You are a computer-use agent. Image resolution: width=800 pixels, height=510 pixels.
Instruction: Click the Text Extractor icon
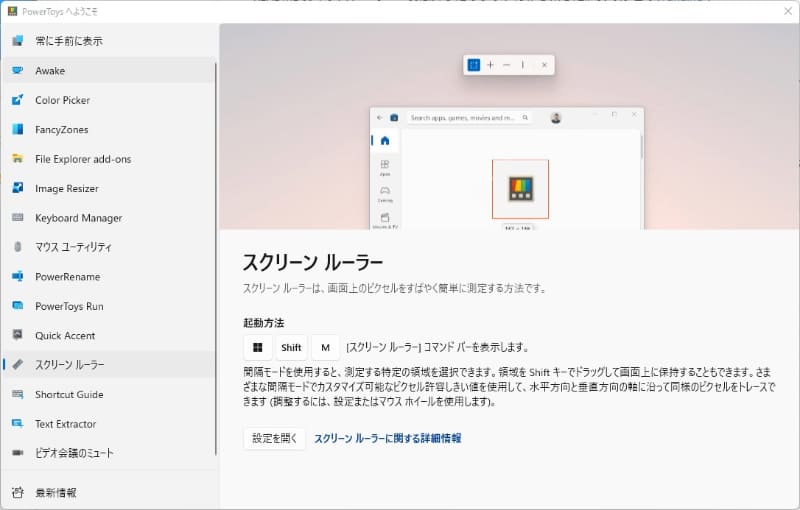[17, 424]
